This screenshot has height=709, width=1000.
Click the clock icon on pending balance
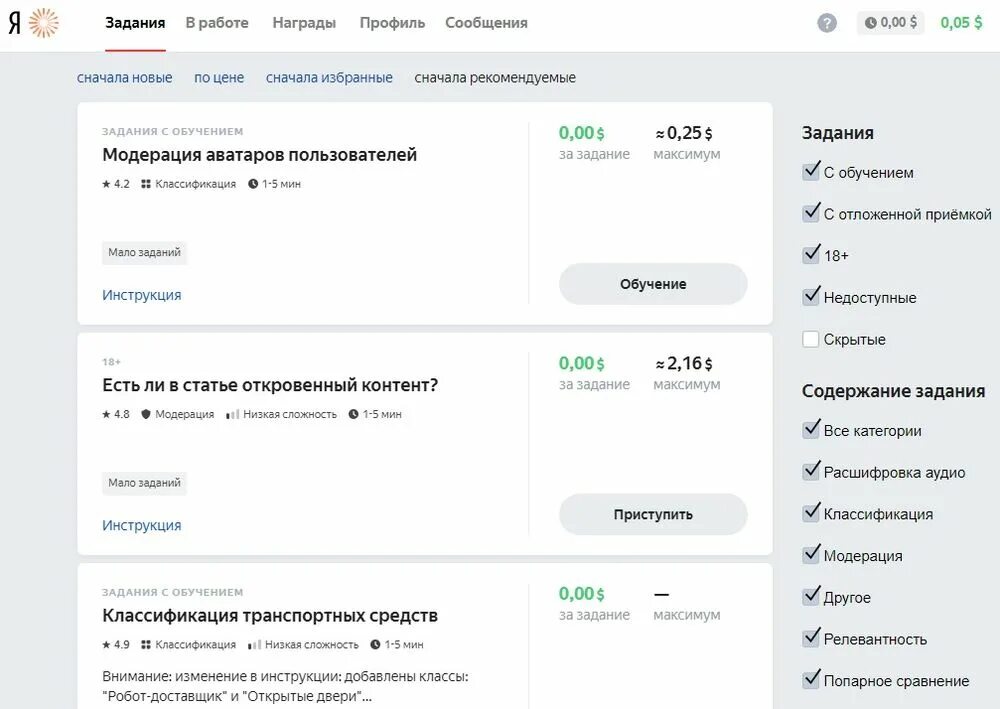(x=871, y=23)
